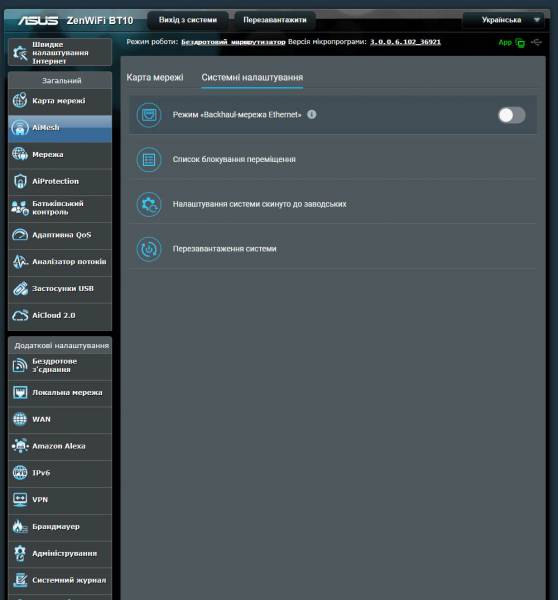
Task: Click the Вихід з системи logout button
Action: click(x=188, y=20)
